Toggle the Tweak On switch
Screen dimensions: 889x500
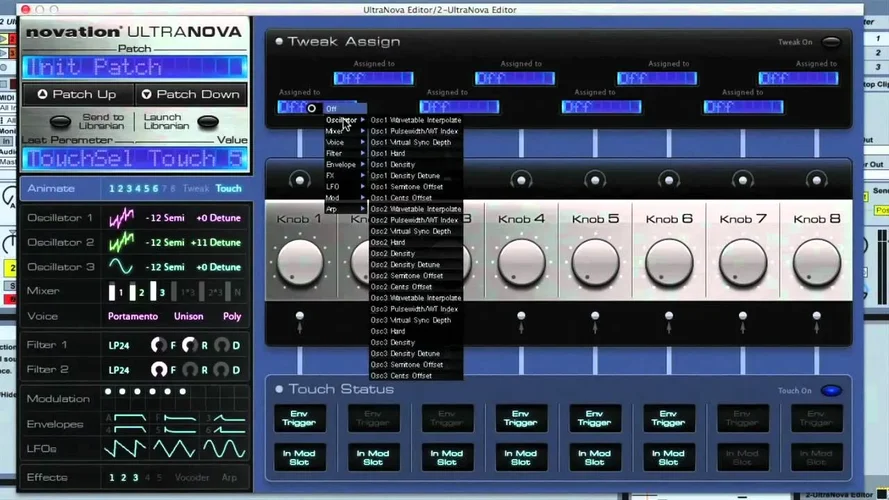point(831,42)
